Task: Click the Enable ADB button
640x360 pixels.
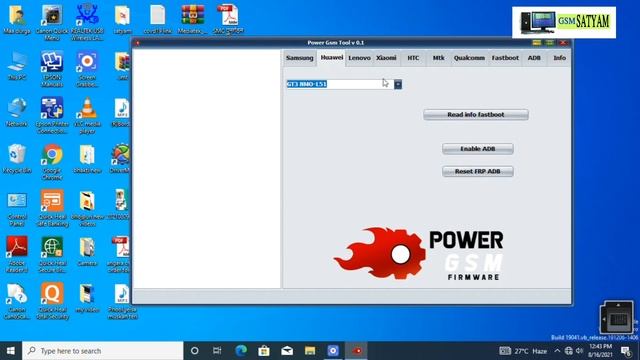Action: pyautogui.click(x=478, y=149)
